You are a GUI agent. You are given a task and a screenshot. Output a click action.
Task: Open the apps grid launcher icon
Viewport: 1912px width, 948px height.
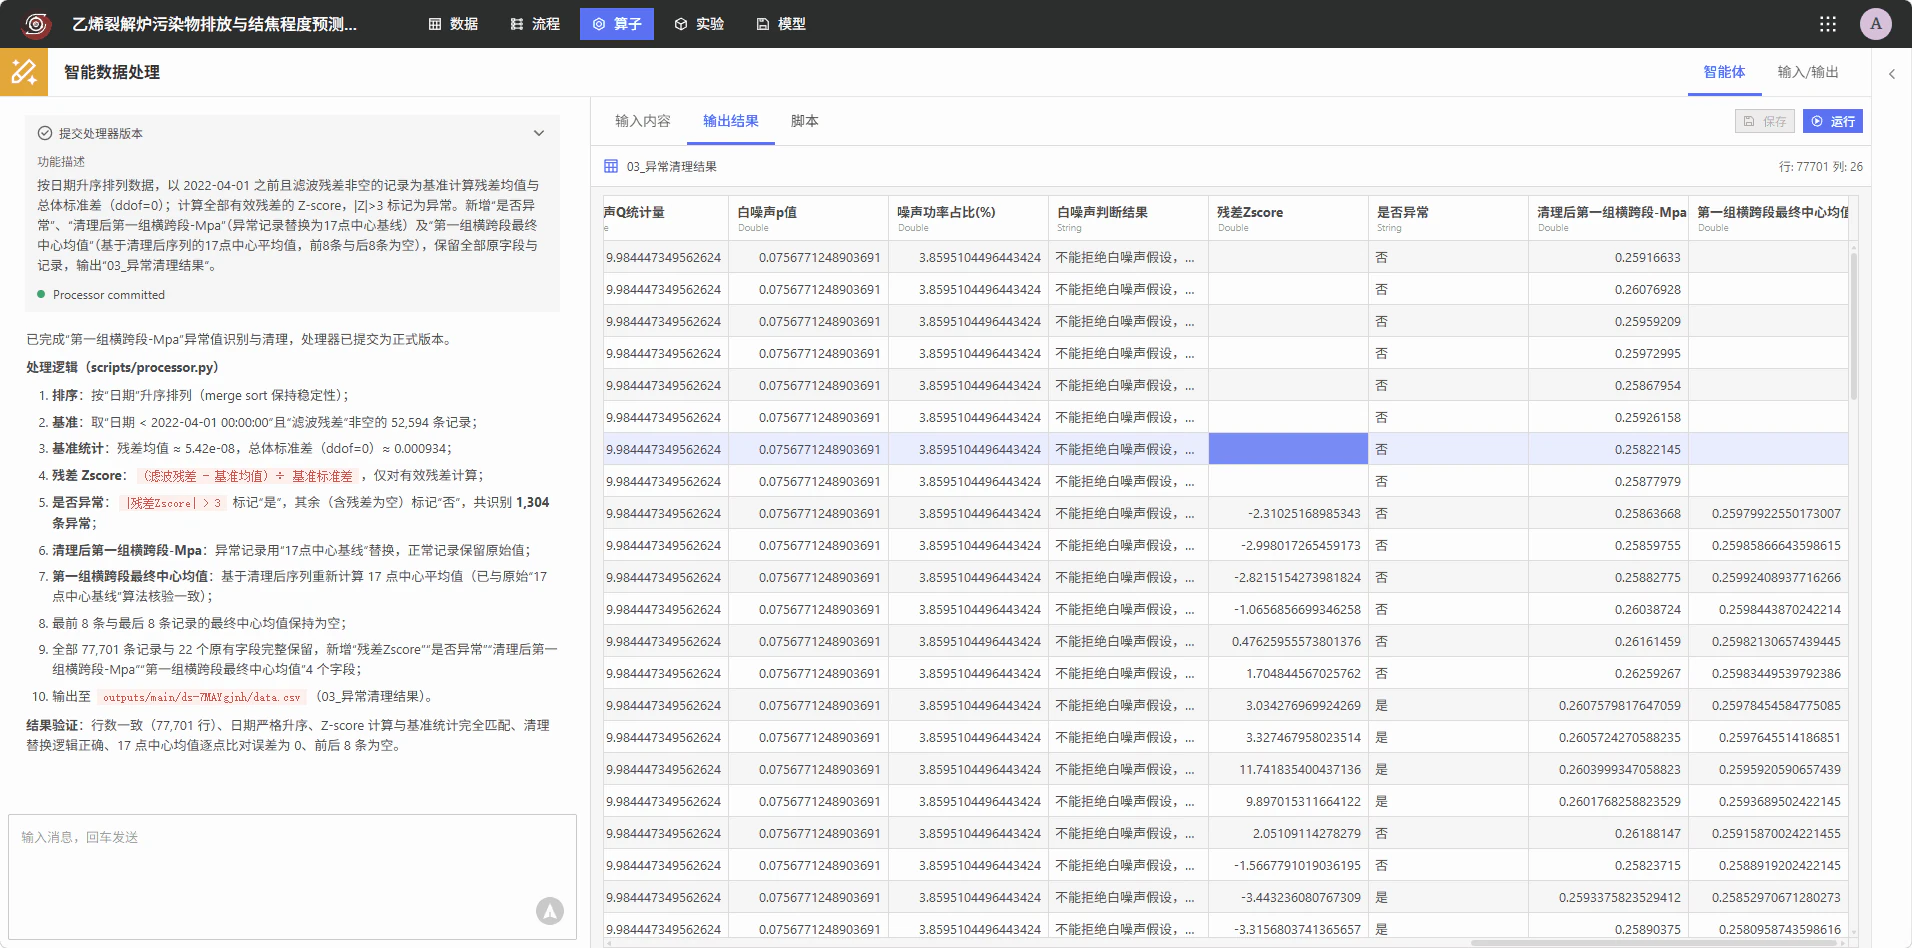[x=1828, y=24]
